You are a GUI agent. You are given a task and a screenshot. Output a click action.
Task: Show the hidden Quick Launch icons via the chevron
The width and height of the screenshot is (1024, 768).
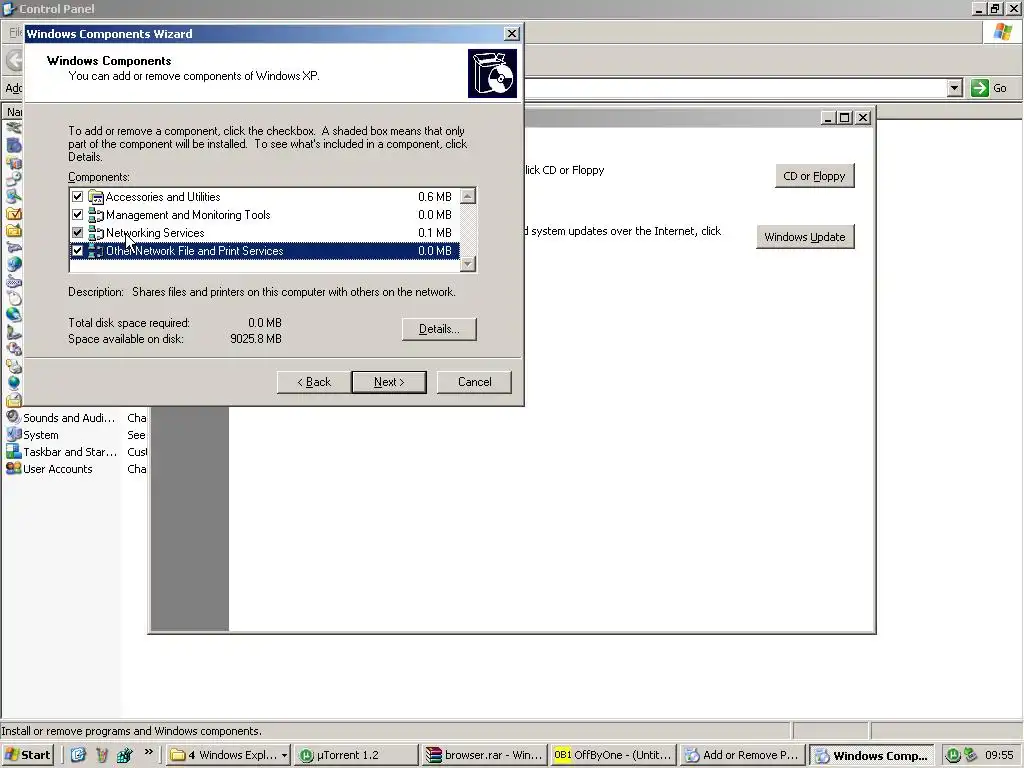pyautogui.click(x=149, y=752)
